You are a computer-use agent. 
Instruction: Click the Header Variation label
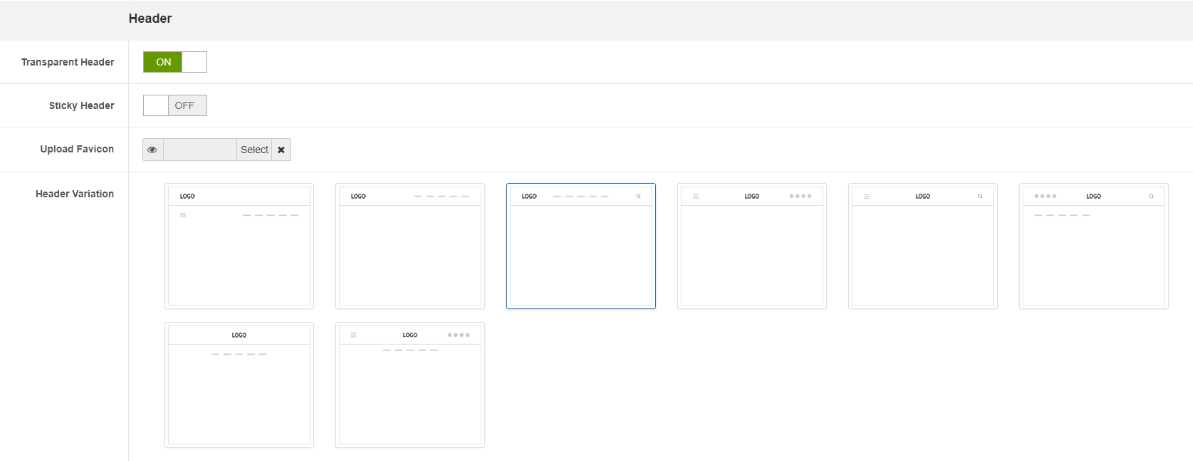(75, 194)
